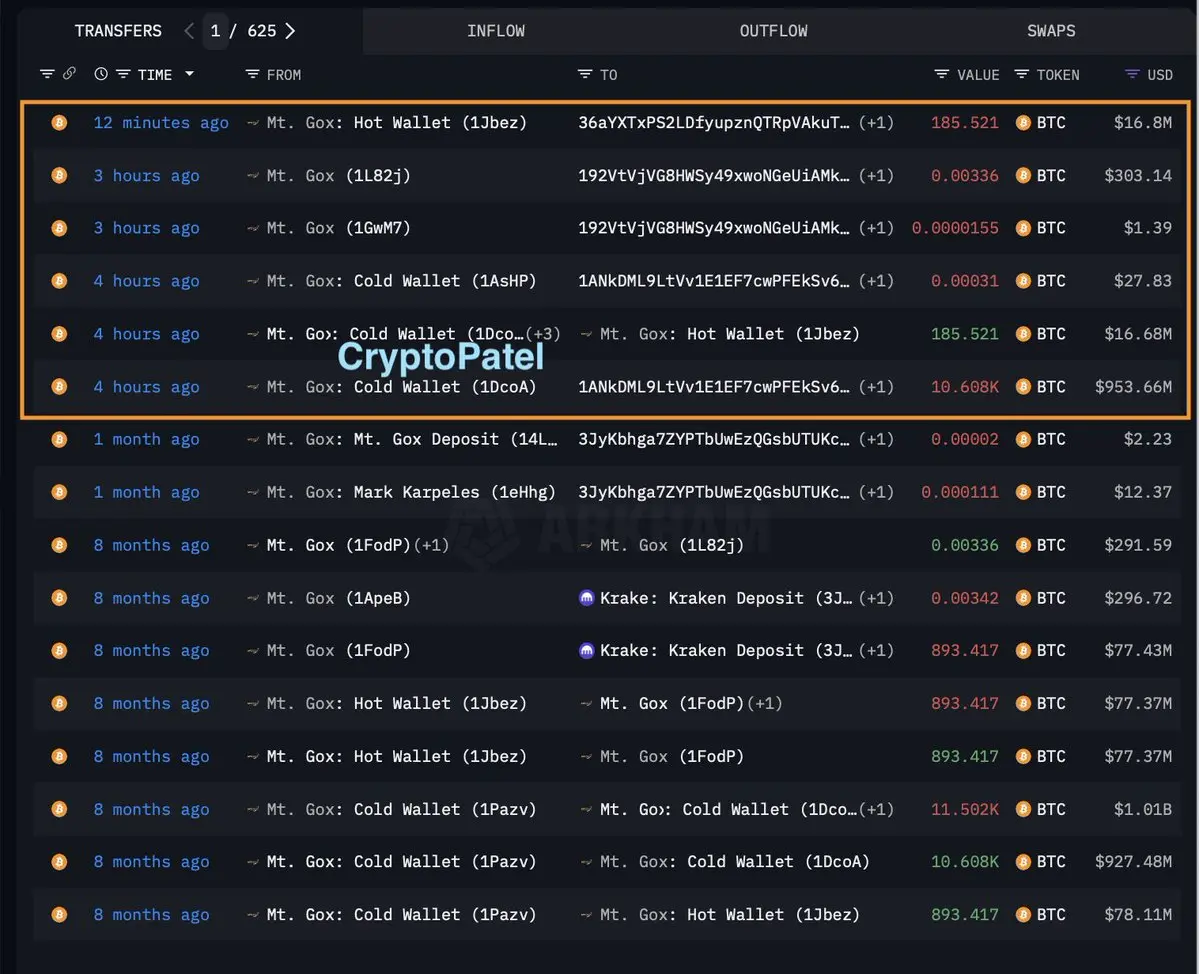1199x974 pixels.
Task: Click the Bitcoin icon in the 12 minutes ago row
Action: (59, 123)
